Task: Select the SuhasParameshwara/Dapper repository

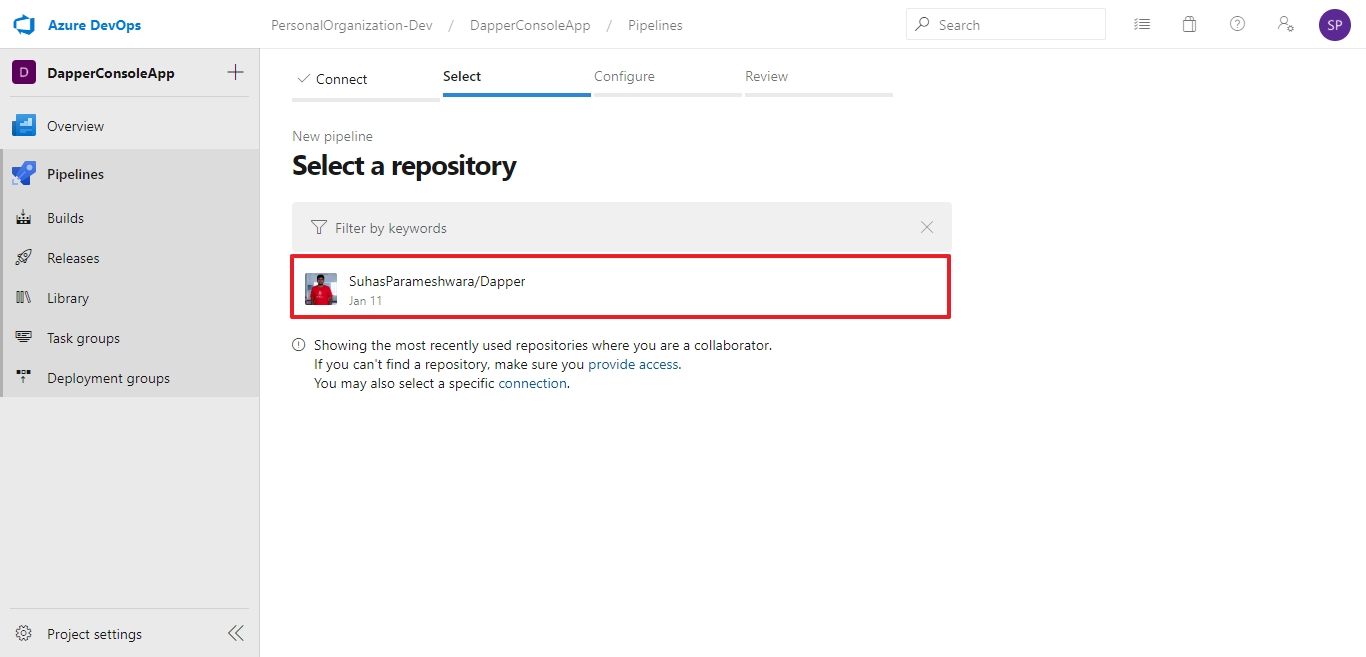Action: pos(621,288)
